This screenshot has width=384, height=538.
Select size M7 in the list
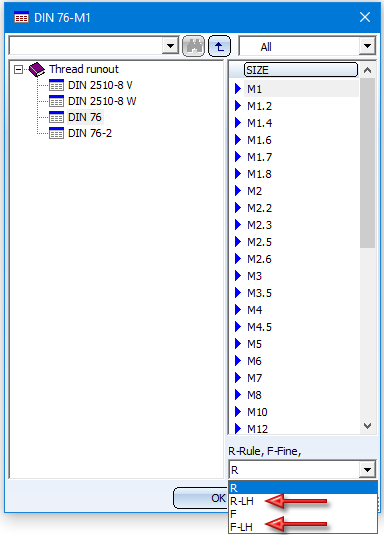coord(254,378)
